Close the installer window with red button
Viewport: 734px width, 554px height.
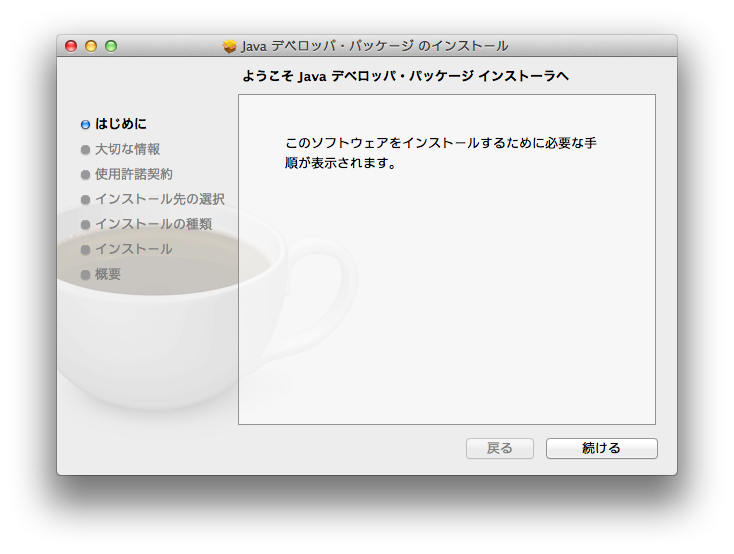[71, 46]
